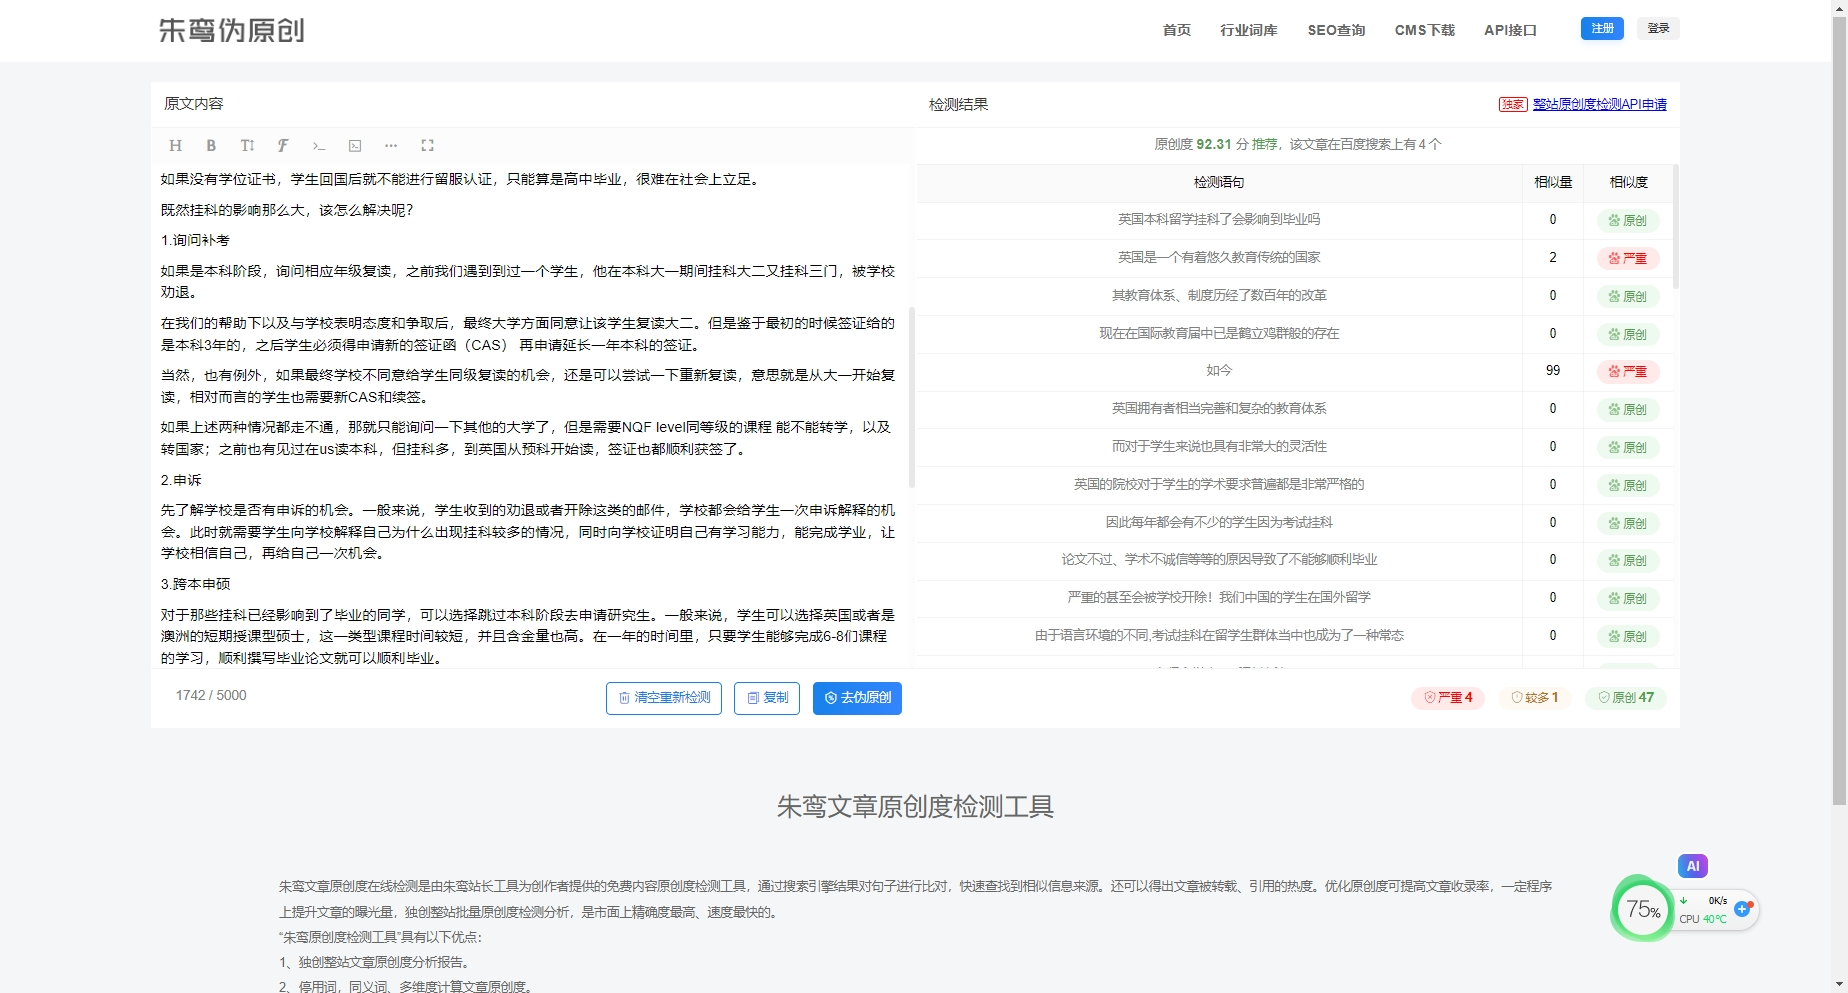1848x993 pixels.
Task: Select sentence 因此每年都会有不少的学生因为考试挂科
Action: point(1218,522)
